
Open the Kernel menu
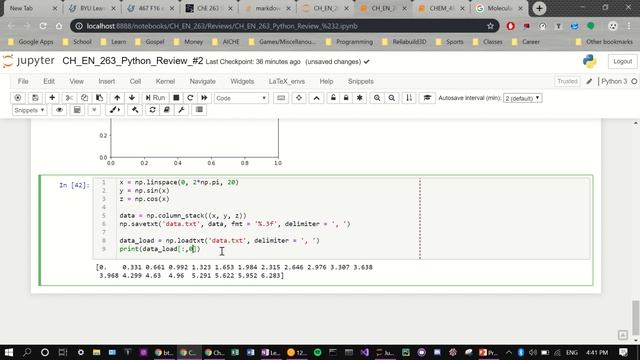(165, 82)
